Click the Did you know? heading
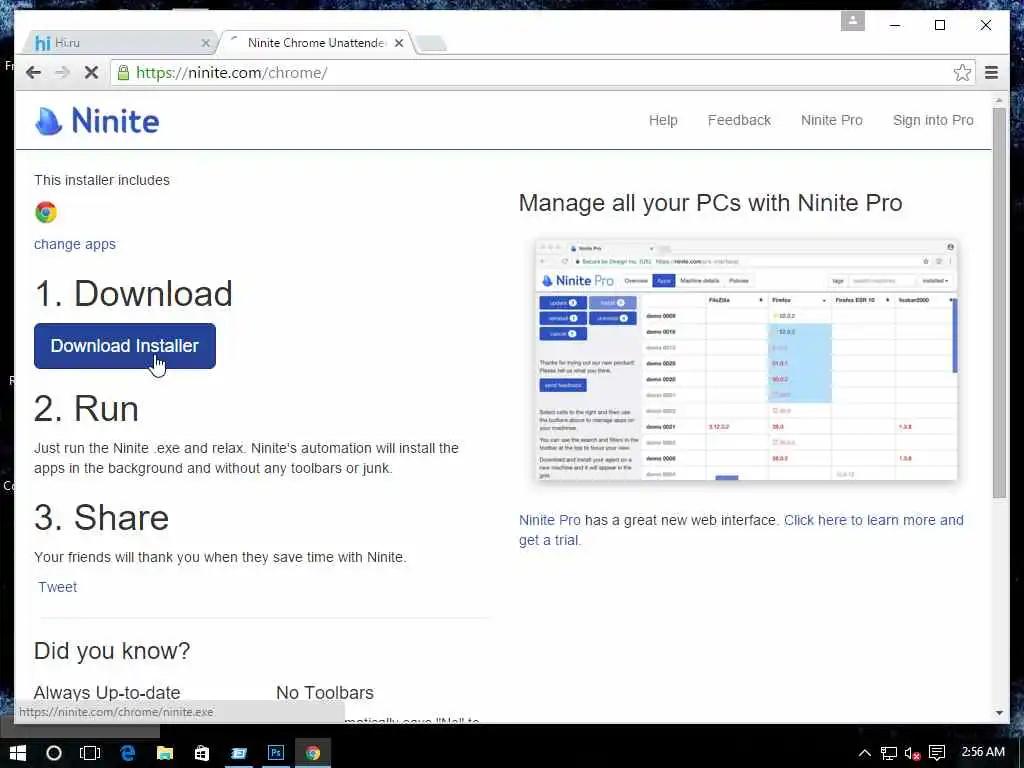Screen dimensions: 1024x768 coord(112,650)
